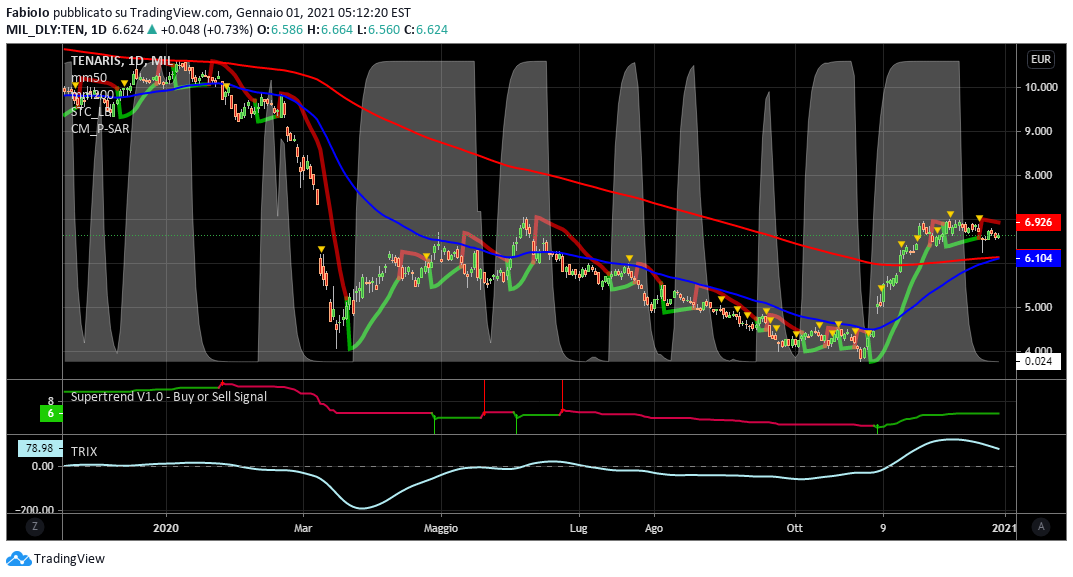Click the Z timezone button
This screenshot has width=1073, height=577.
point(35,526)
